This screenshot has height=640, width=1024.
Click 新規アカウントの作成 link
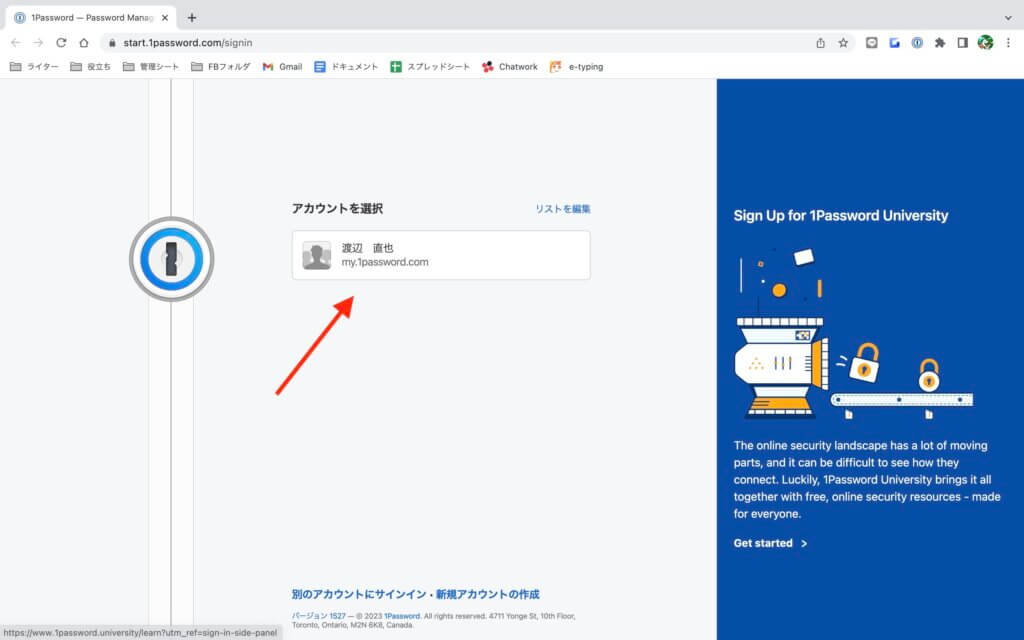click(488, 594)
